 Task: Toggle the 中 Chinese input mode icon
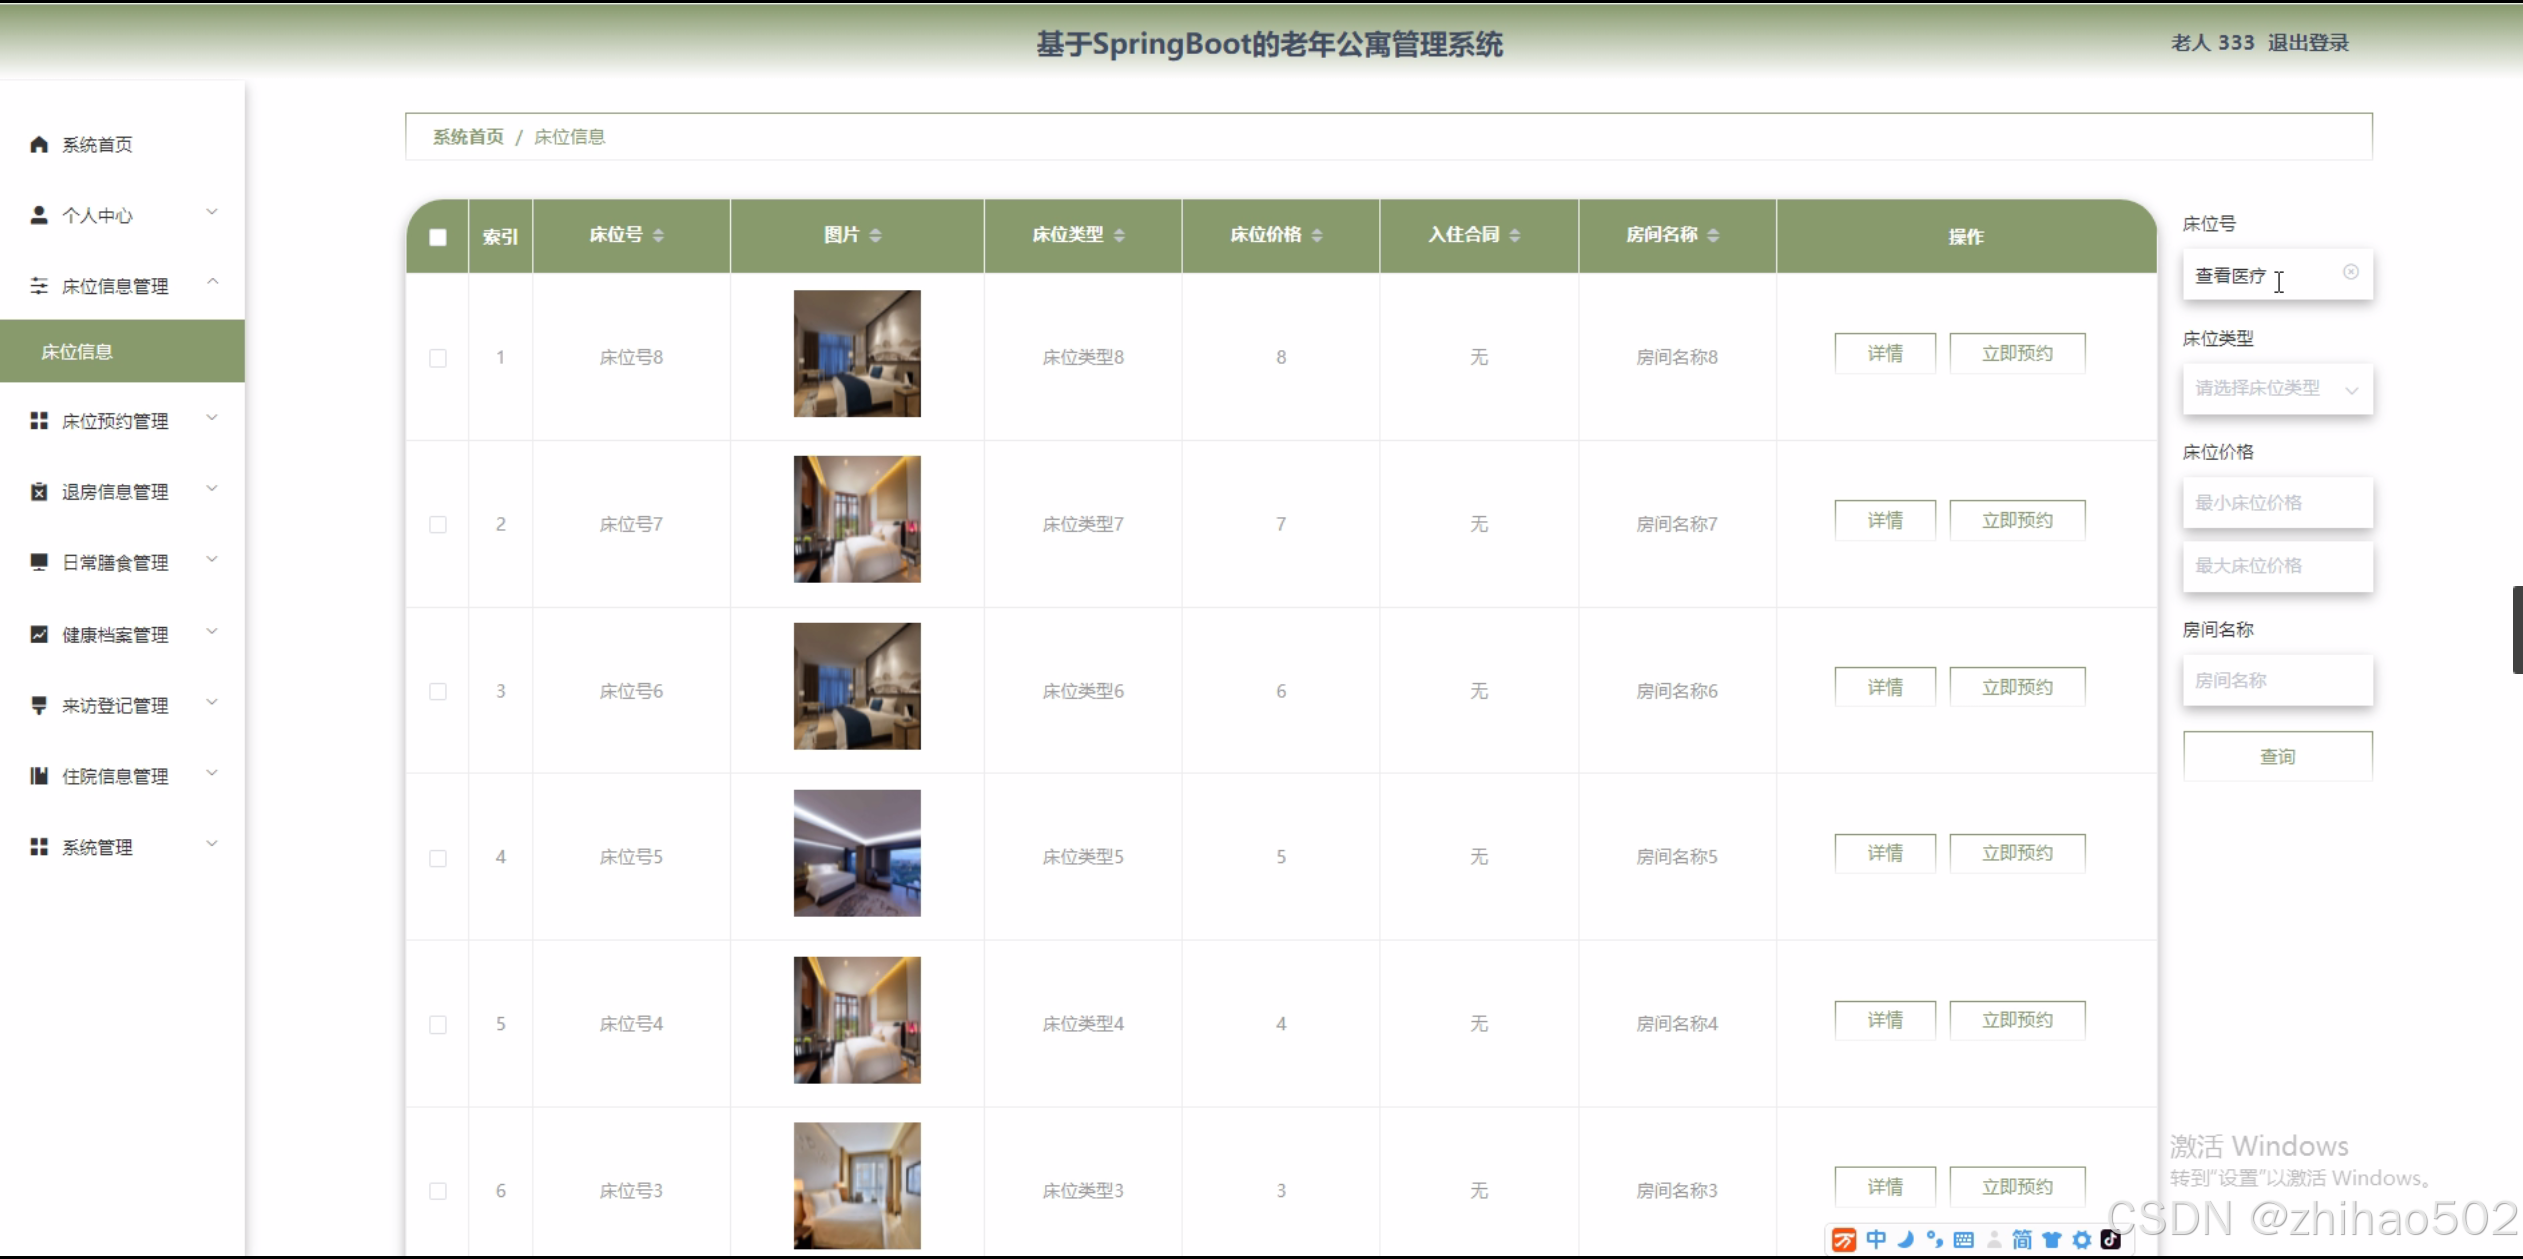(x=1876, y=1240)
